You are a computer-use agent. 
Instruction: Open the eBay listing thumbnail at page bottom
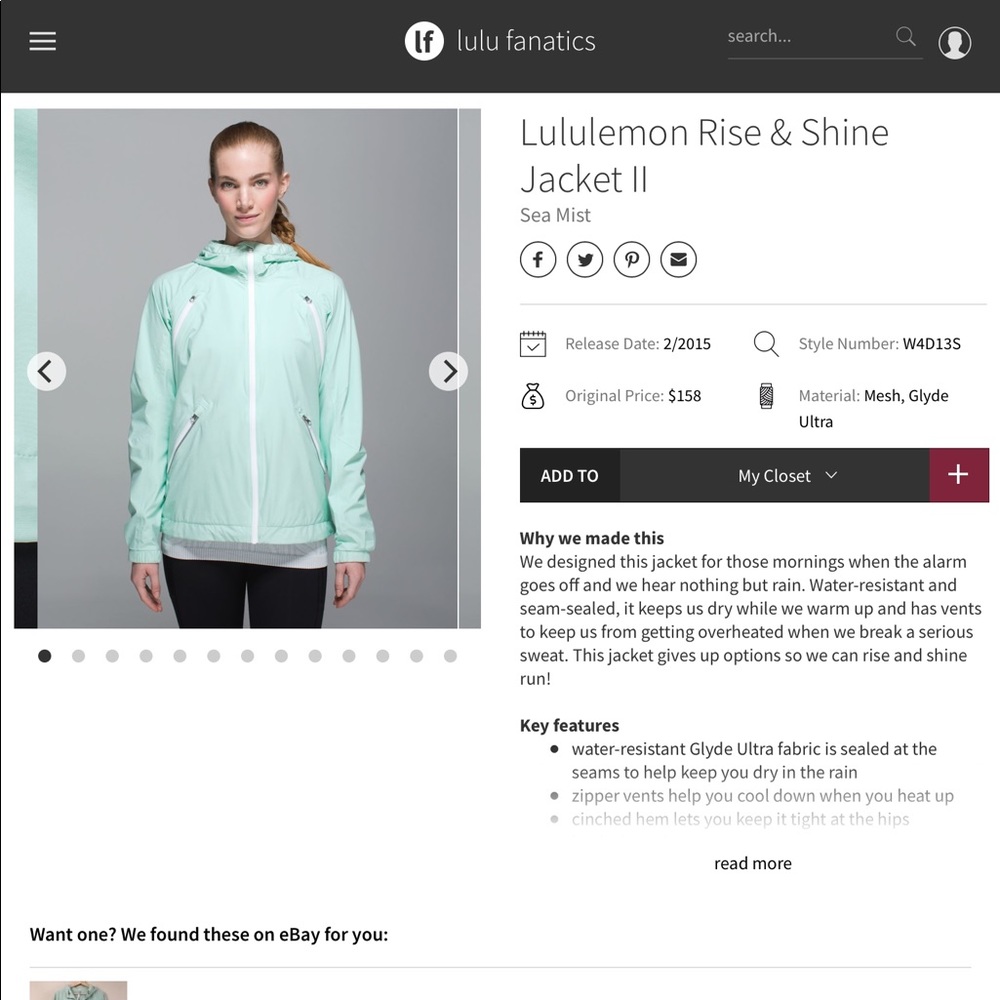tap(78, 991)
